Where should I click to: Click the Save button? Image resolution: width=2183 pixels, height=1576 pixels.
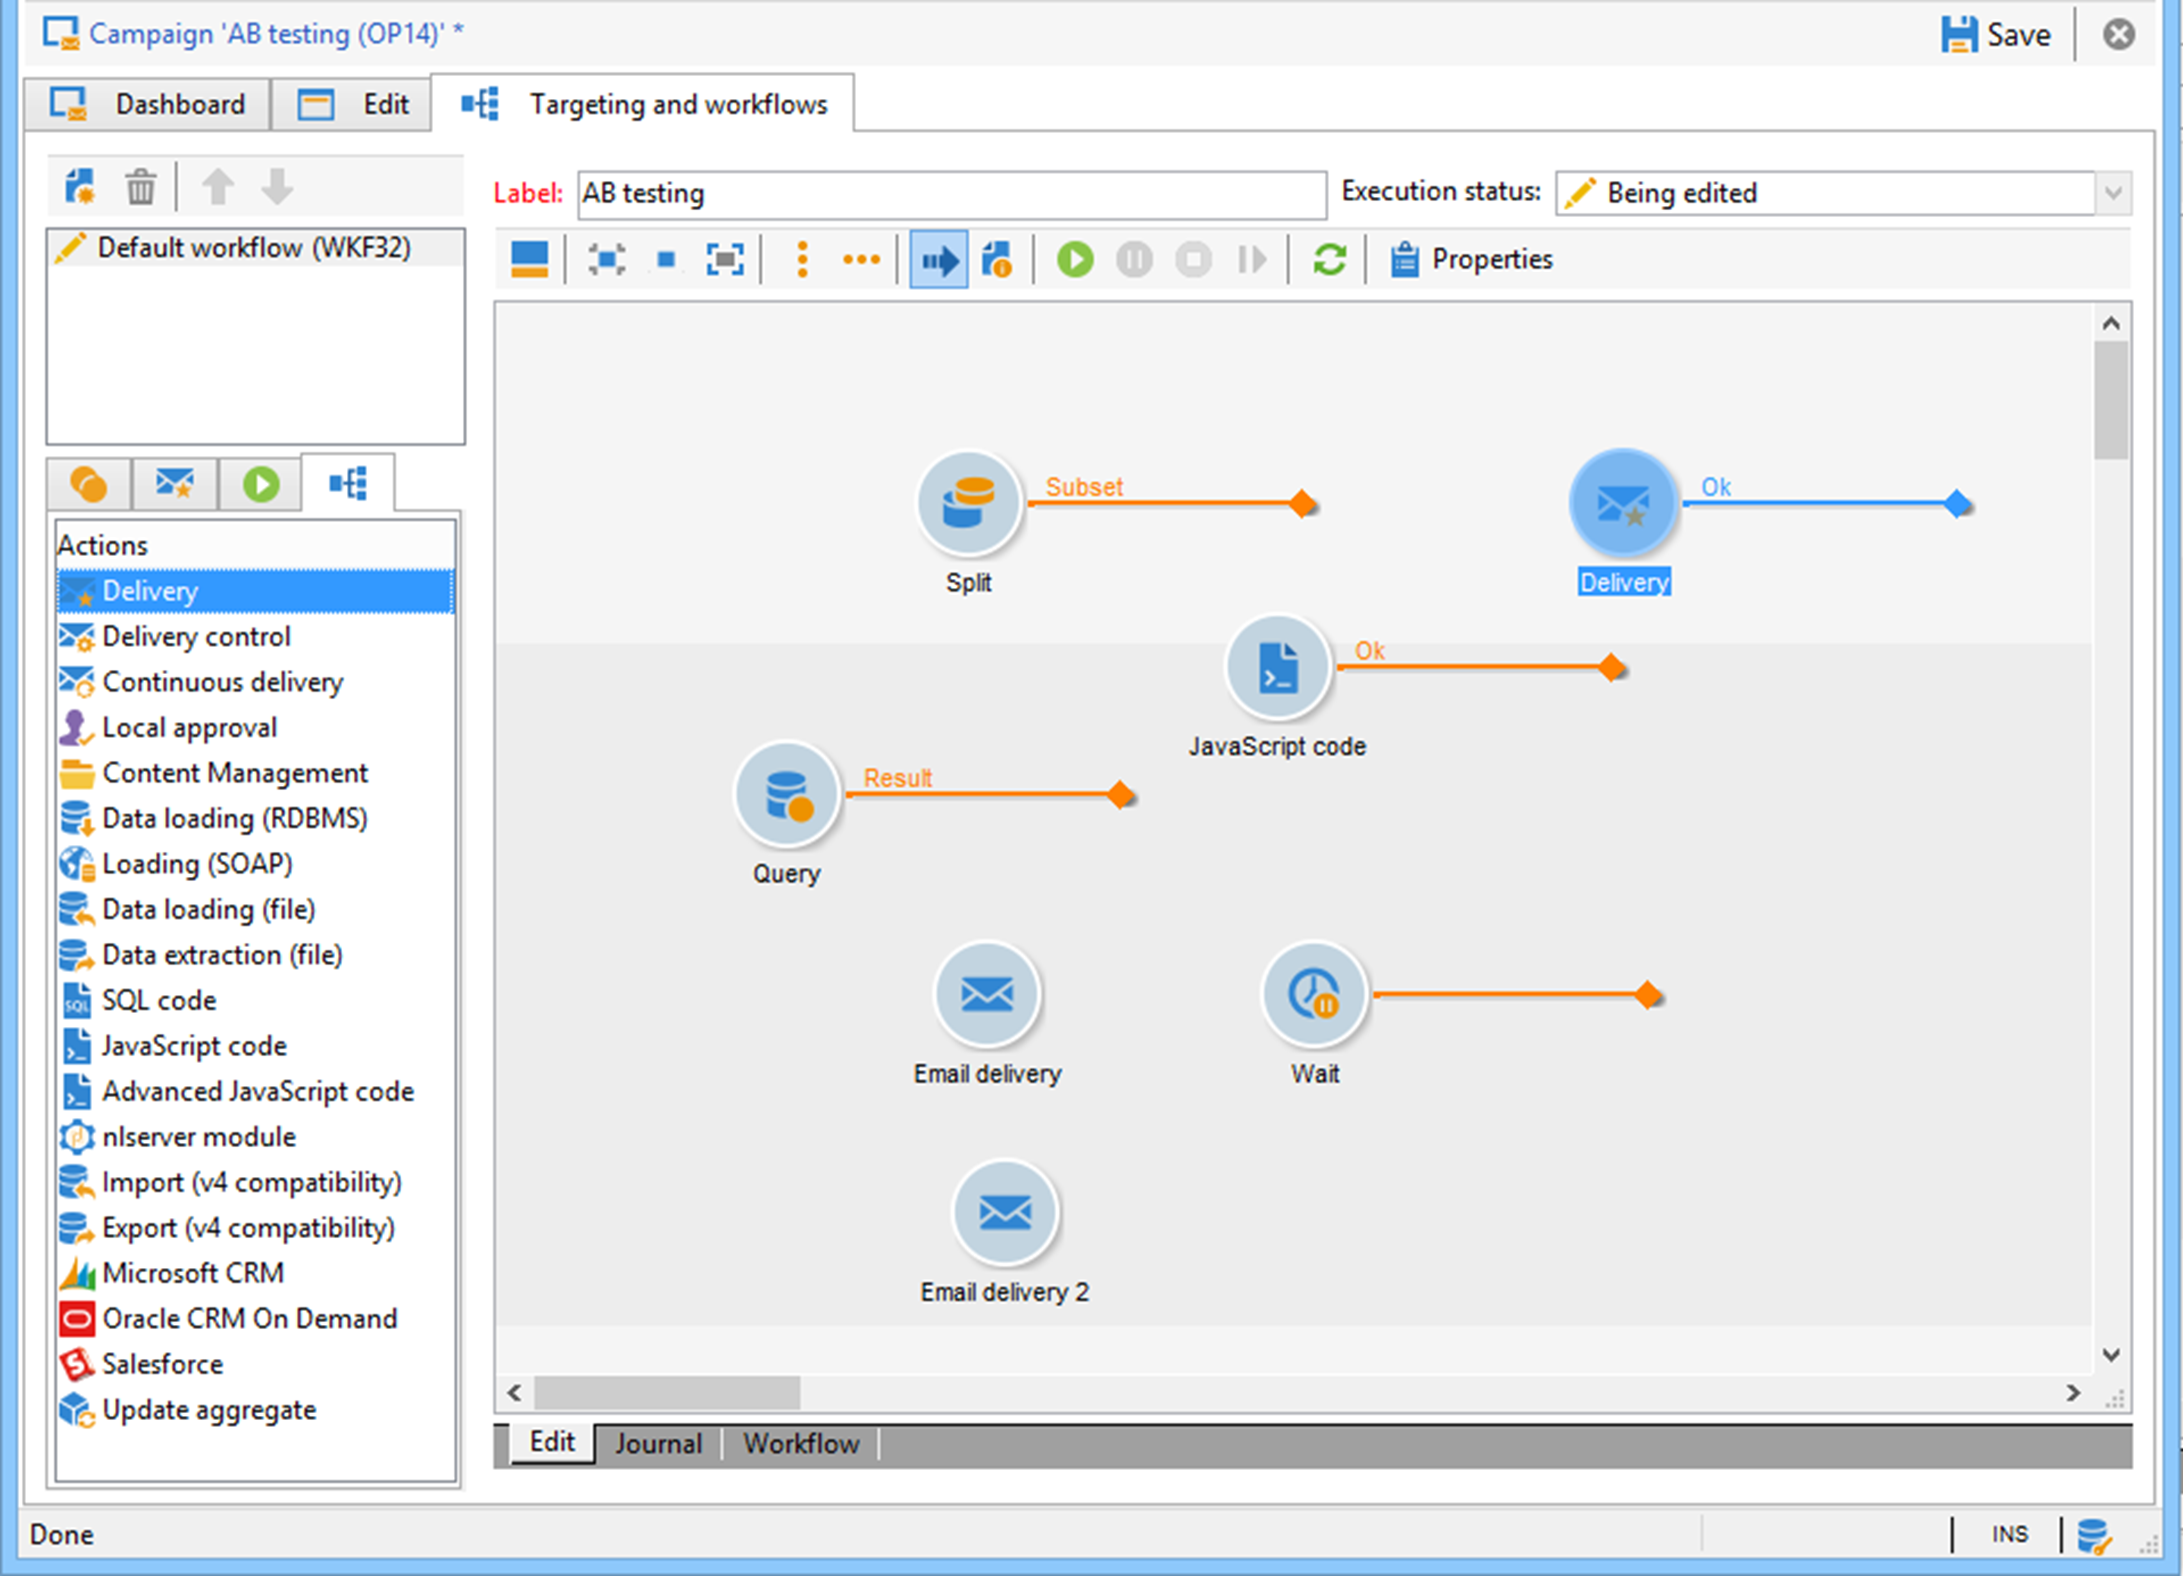point(1997,35)
